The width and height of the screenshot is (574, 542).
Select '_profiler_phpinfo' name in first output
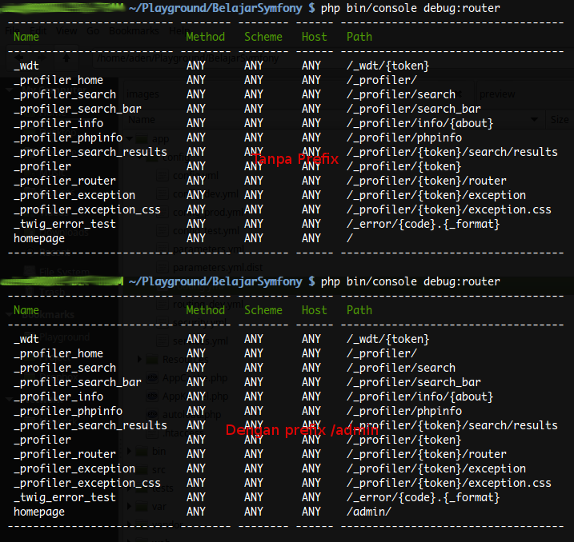tap(68, 138)
